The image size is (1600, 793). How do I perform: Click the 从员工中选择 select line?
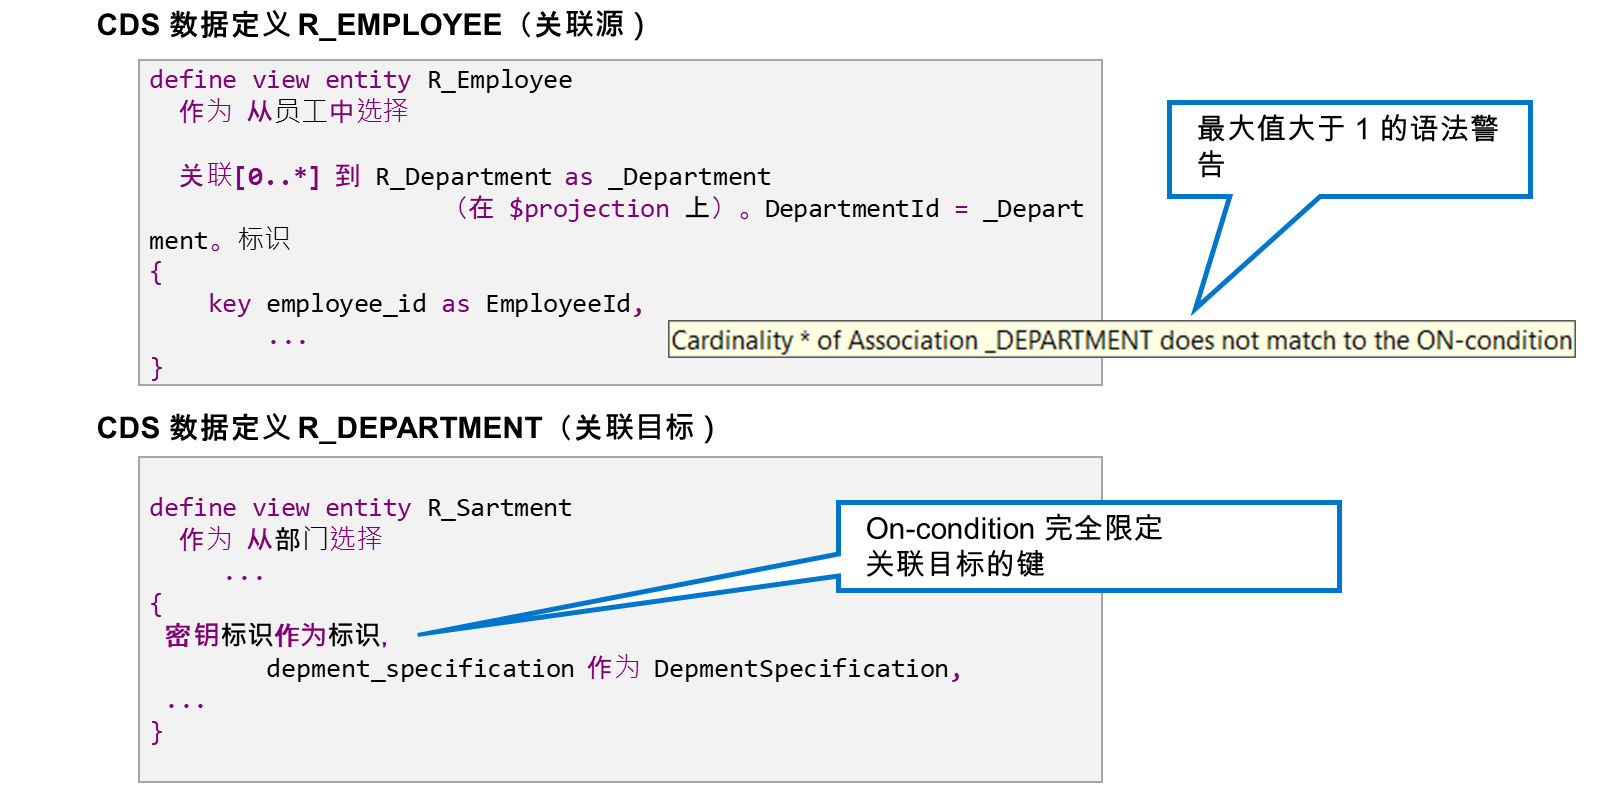(327, 111)
